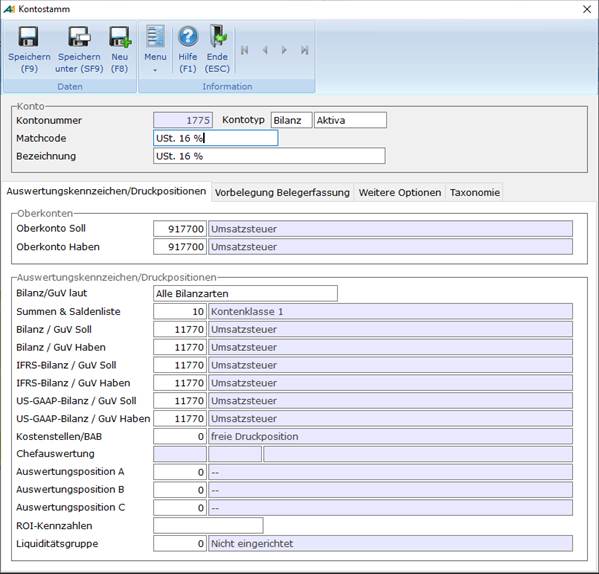Go to previous record arrow

[x=265, y=50]
